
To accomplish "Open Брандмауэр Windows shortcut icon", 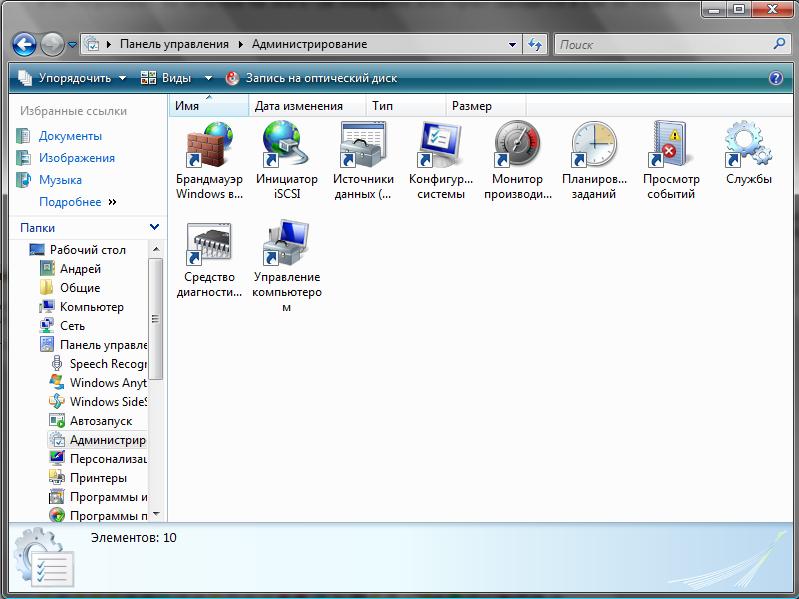I will click(209, 146).
